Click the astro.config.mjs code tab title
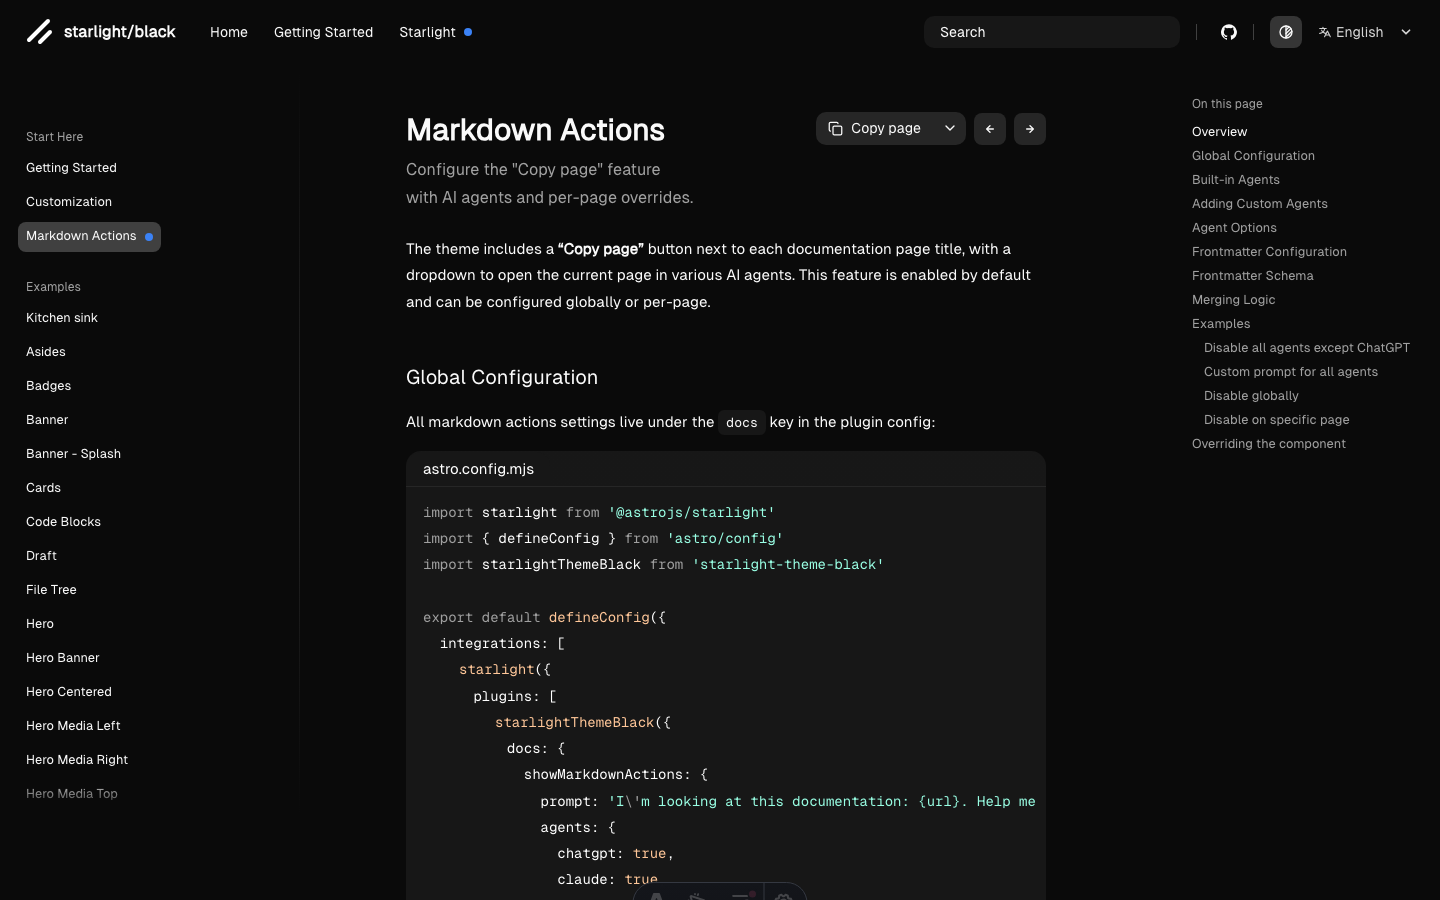 coord(478,469)
